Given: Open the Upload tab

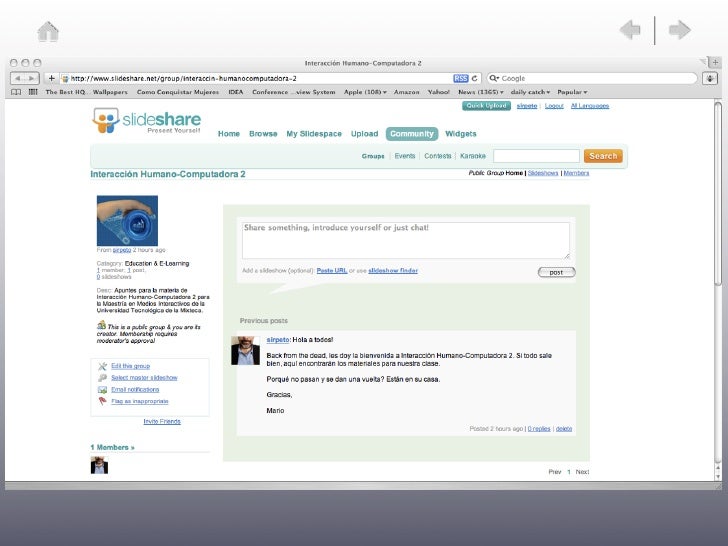Looking at the screenshot, I should coord(364,134).
